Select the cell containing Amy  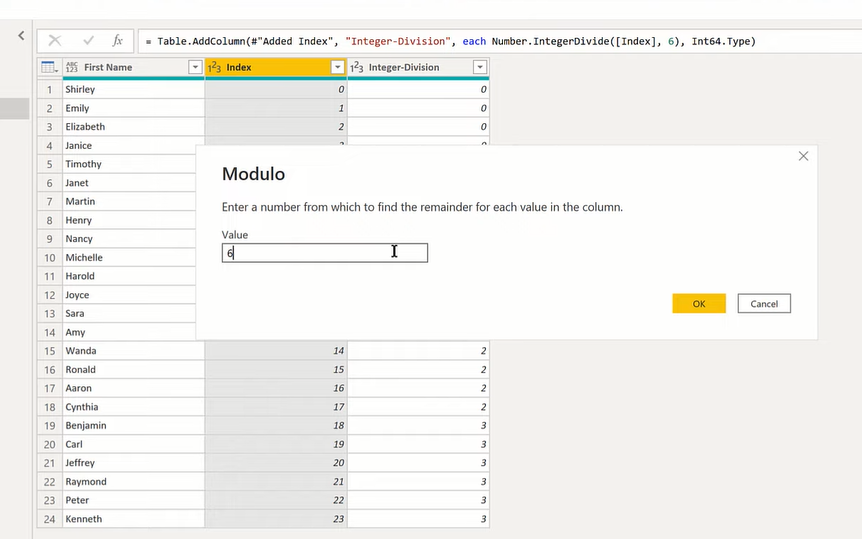(x=129, y=332)
